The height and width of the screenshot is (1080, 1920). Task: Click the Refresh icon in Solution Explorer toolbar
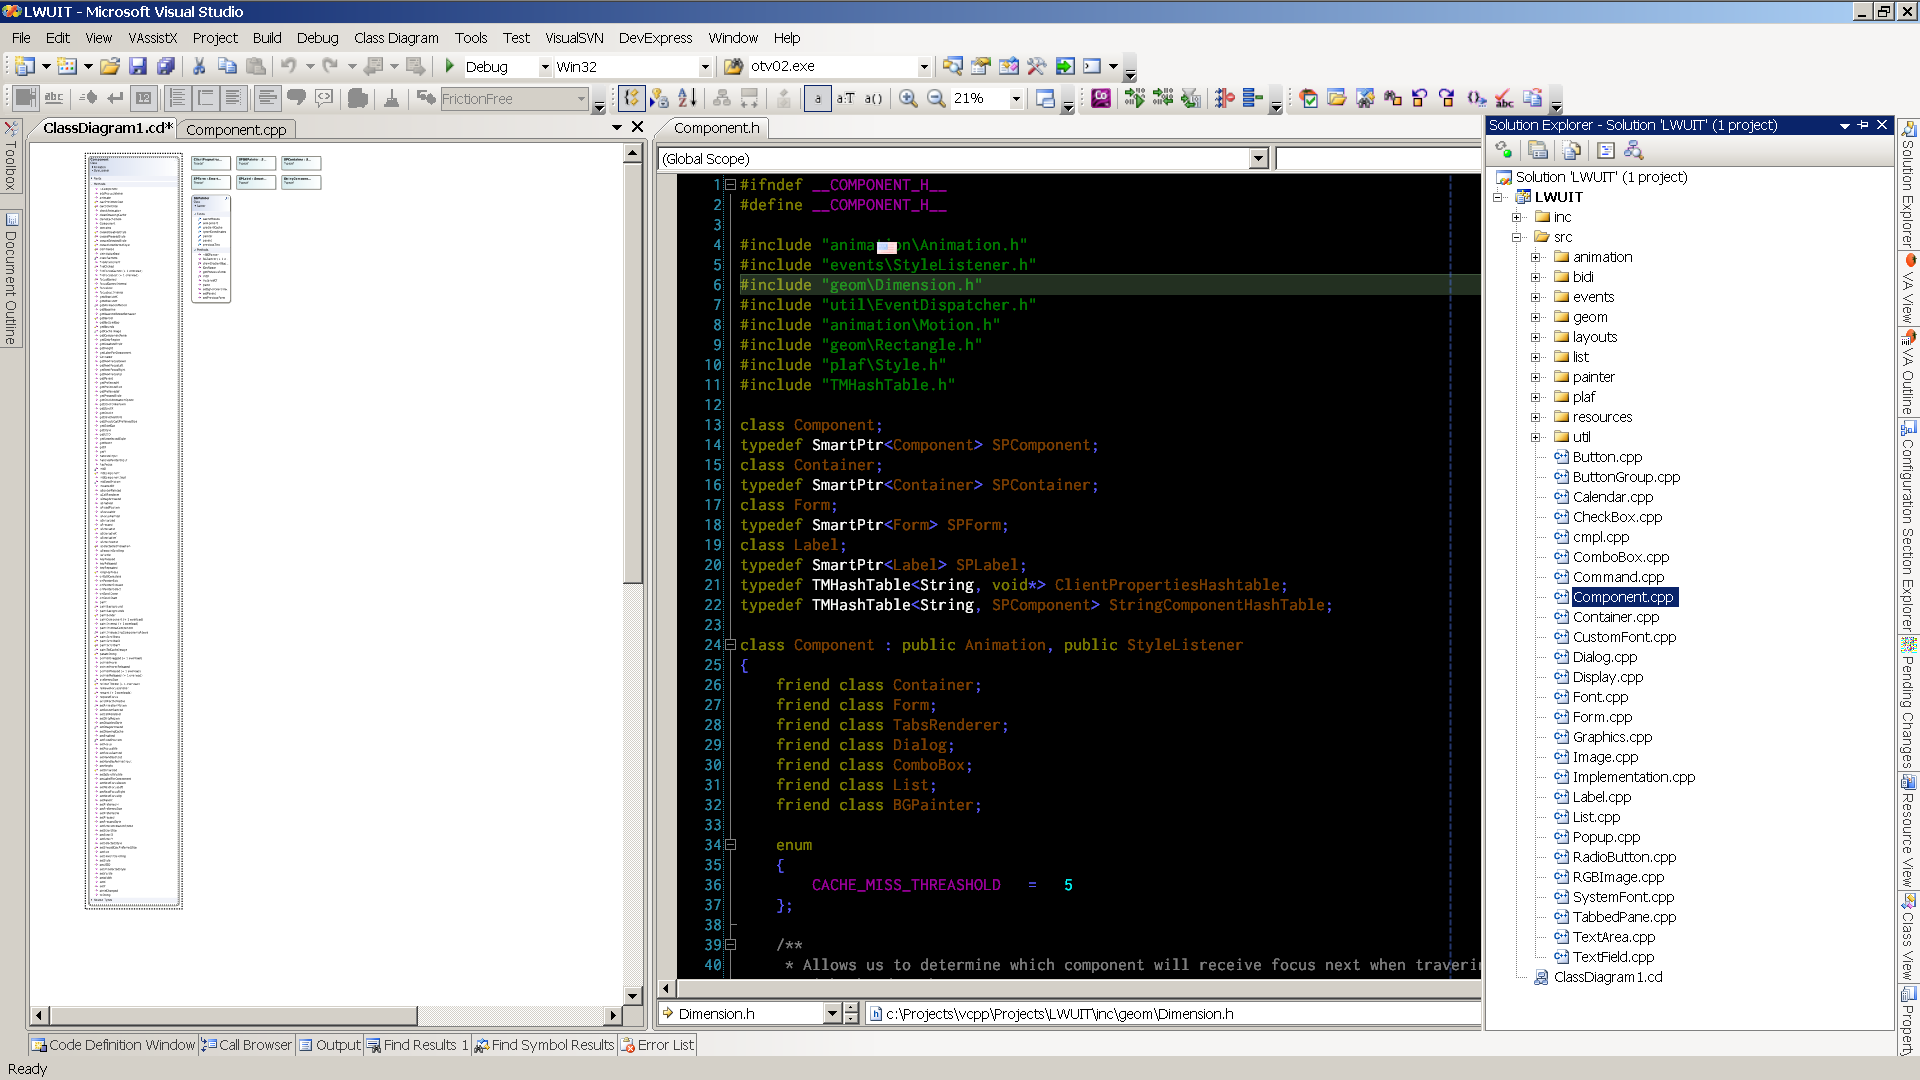click(1503, 150)
